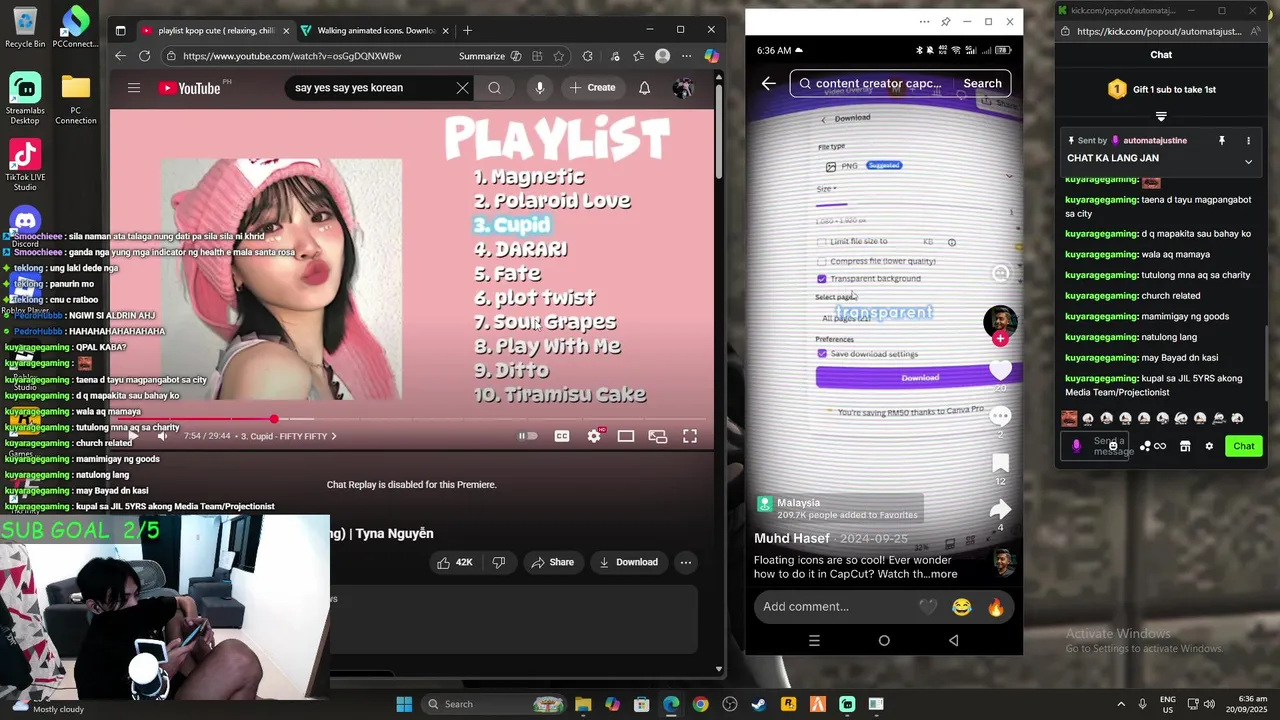Mute the YouTube video volume

163,436
